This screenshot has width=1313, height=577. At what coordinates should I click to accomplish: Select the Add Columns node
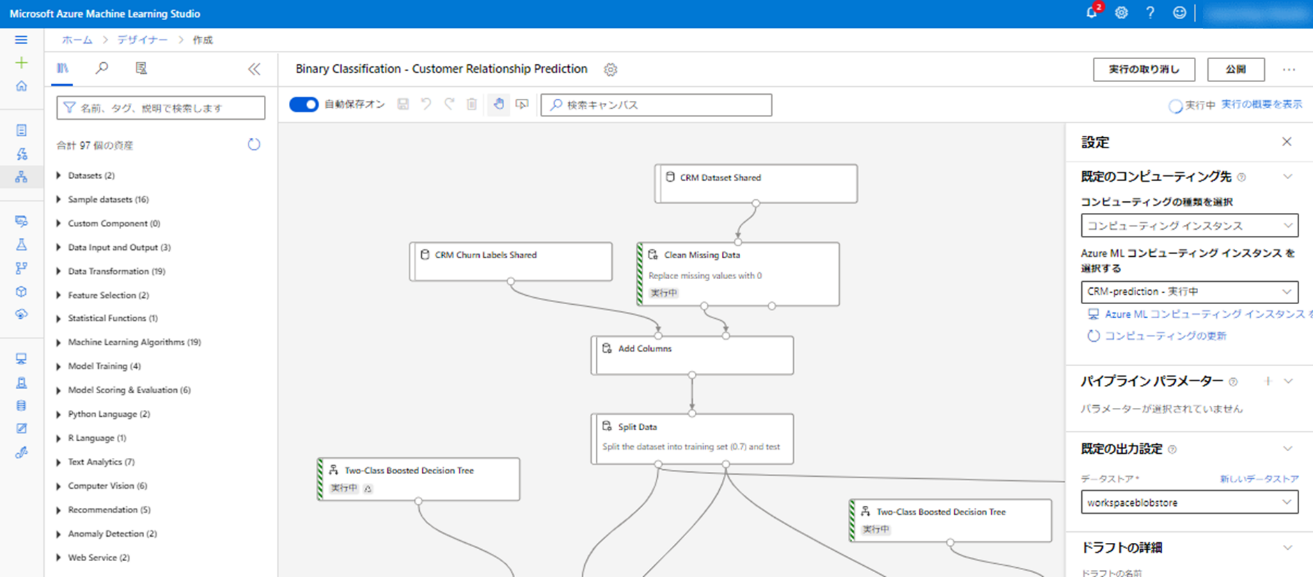pos(692,355)
